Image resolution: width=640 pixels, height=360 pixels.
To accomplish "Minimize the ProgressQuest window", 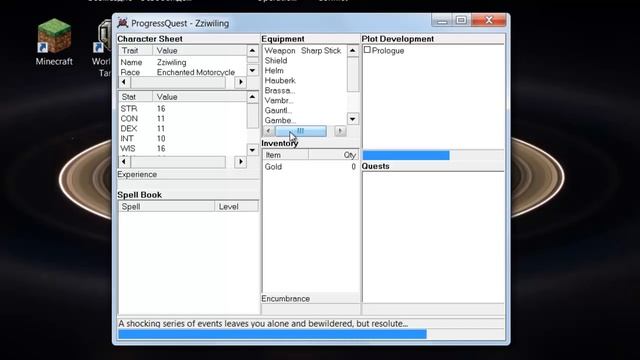I will [x=442, y=20].
